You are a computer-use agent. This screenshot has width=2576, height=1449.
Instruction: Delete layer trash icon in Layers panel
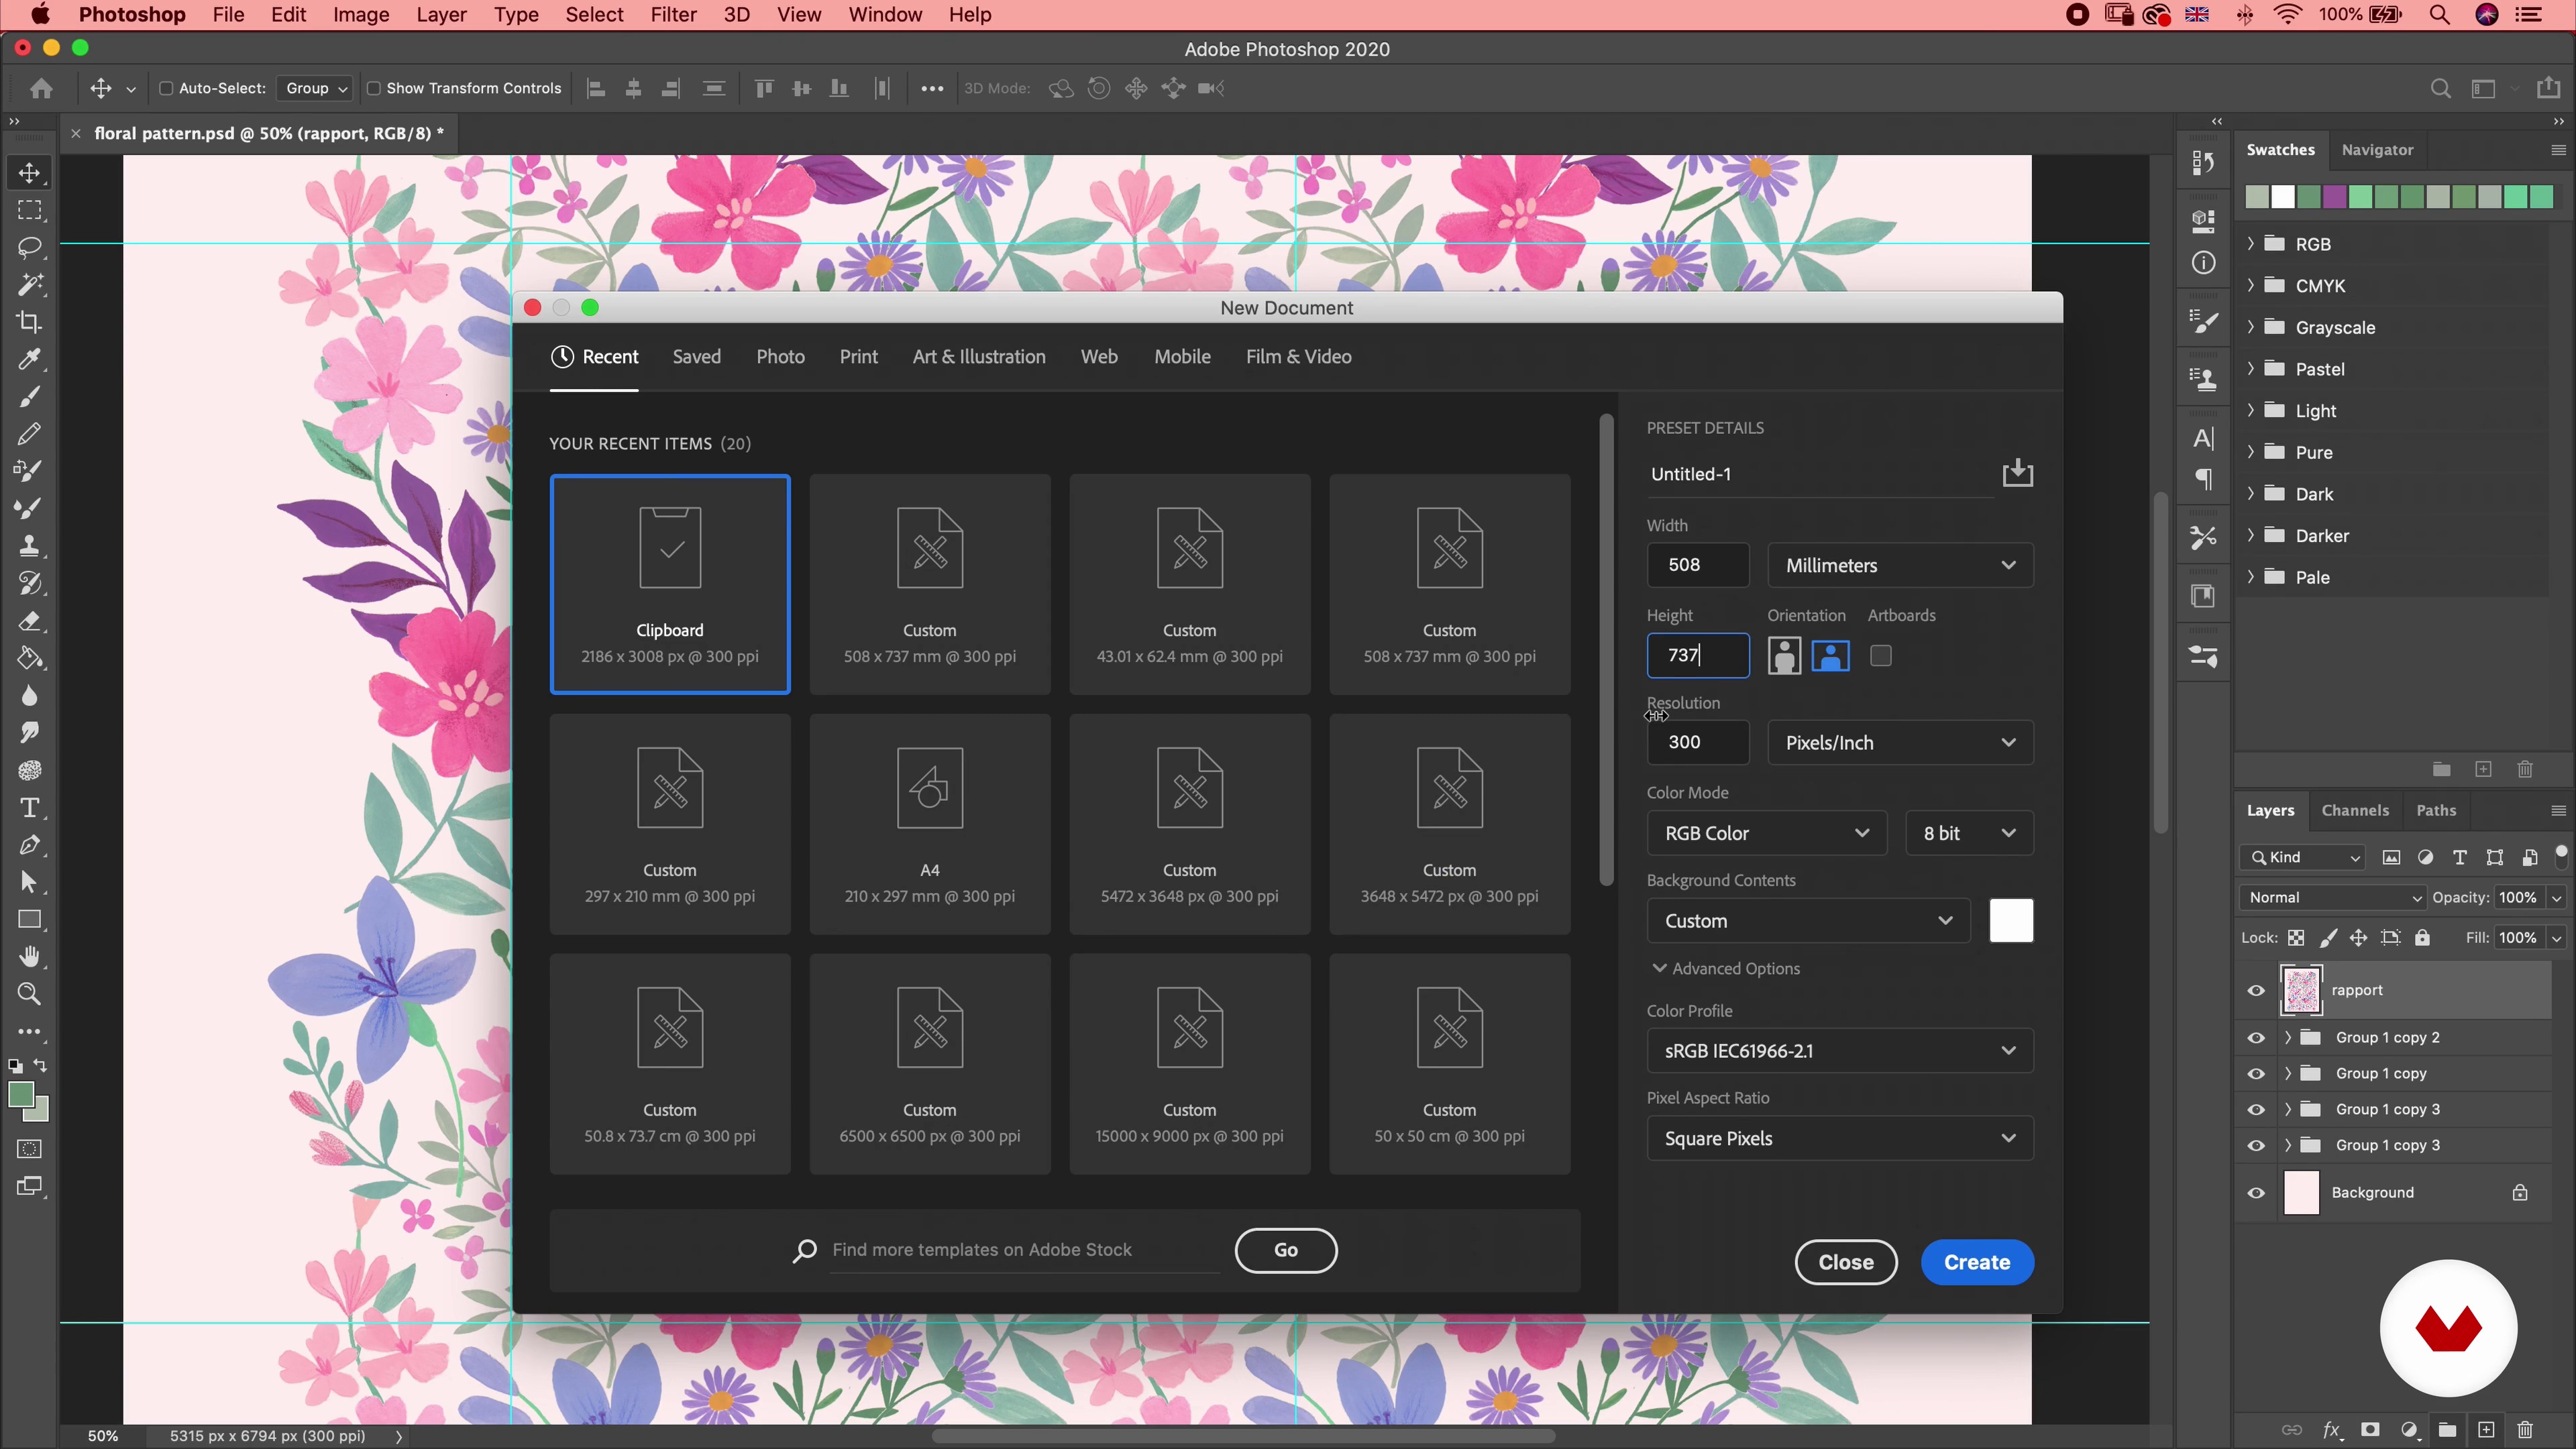2525,1430
